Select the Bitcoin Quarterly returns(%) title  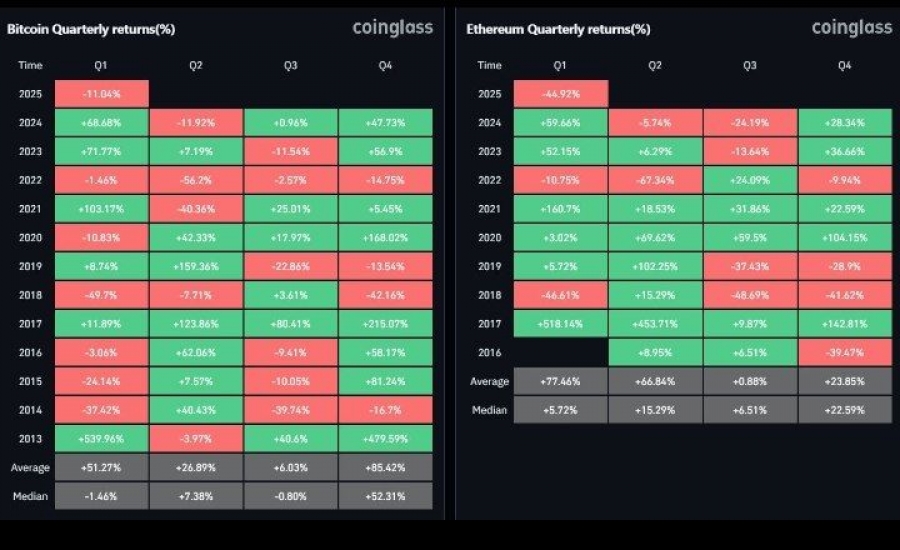pos(91,29)
